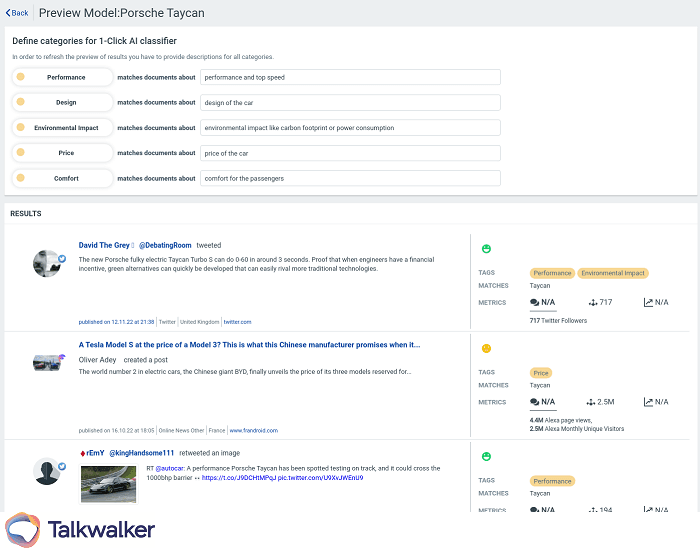Click the '717 Twitter Followers' text
Screen dimensions: 700x553
click(558, 320)
